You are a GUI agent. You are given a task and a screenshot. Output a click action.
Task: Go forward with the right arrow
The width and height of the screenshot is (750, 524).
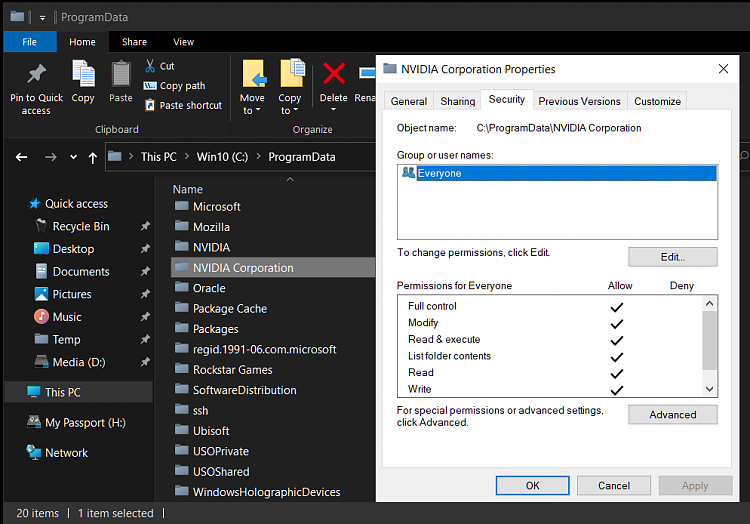coord(50,157)
